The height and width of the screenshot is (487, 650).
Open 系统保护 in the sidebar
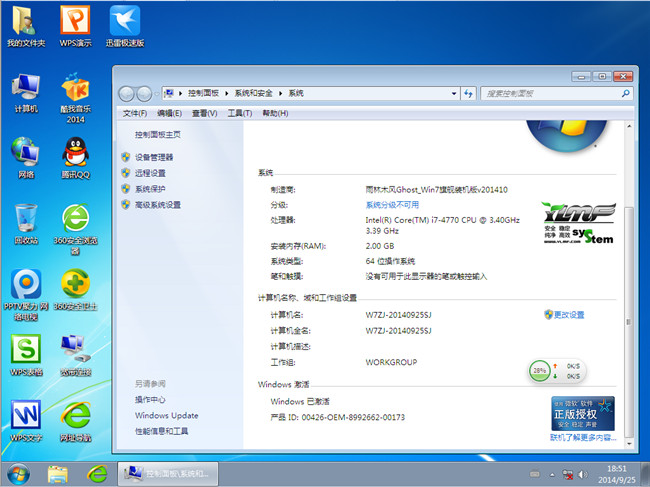(150, 189)
